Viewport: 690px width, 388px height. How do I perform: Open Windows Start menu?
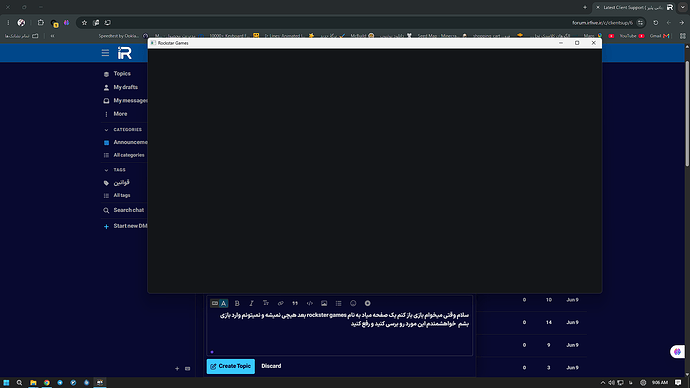(x=6, y=383)
